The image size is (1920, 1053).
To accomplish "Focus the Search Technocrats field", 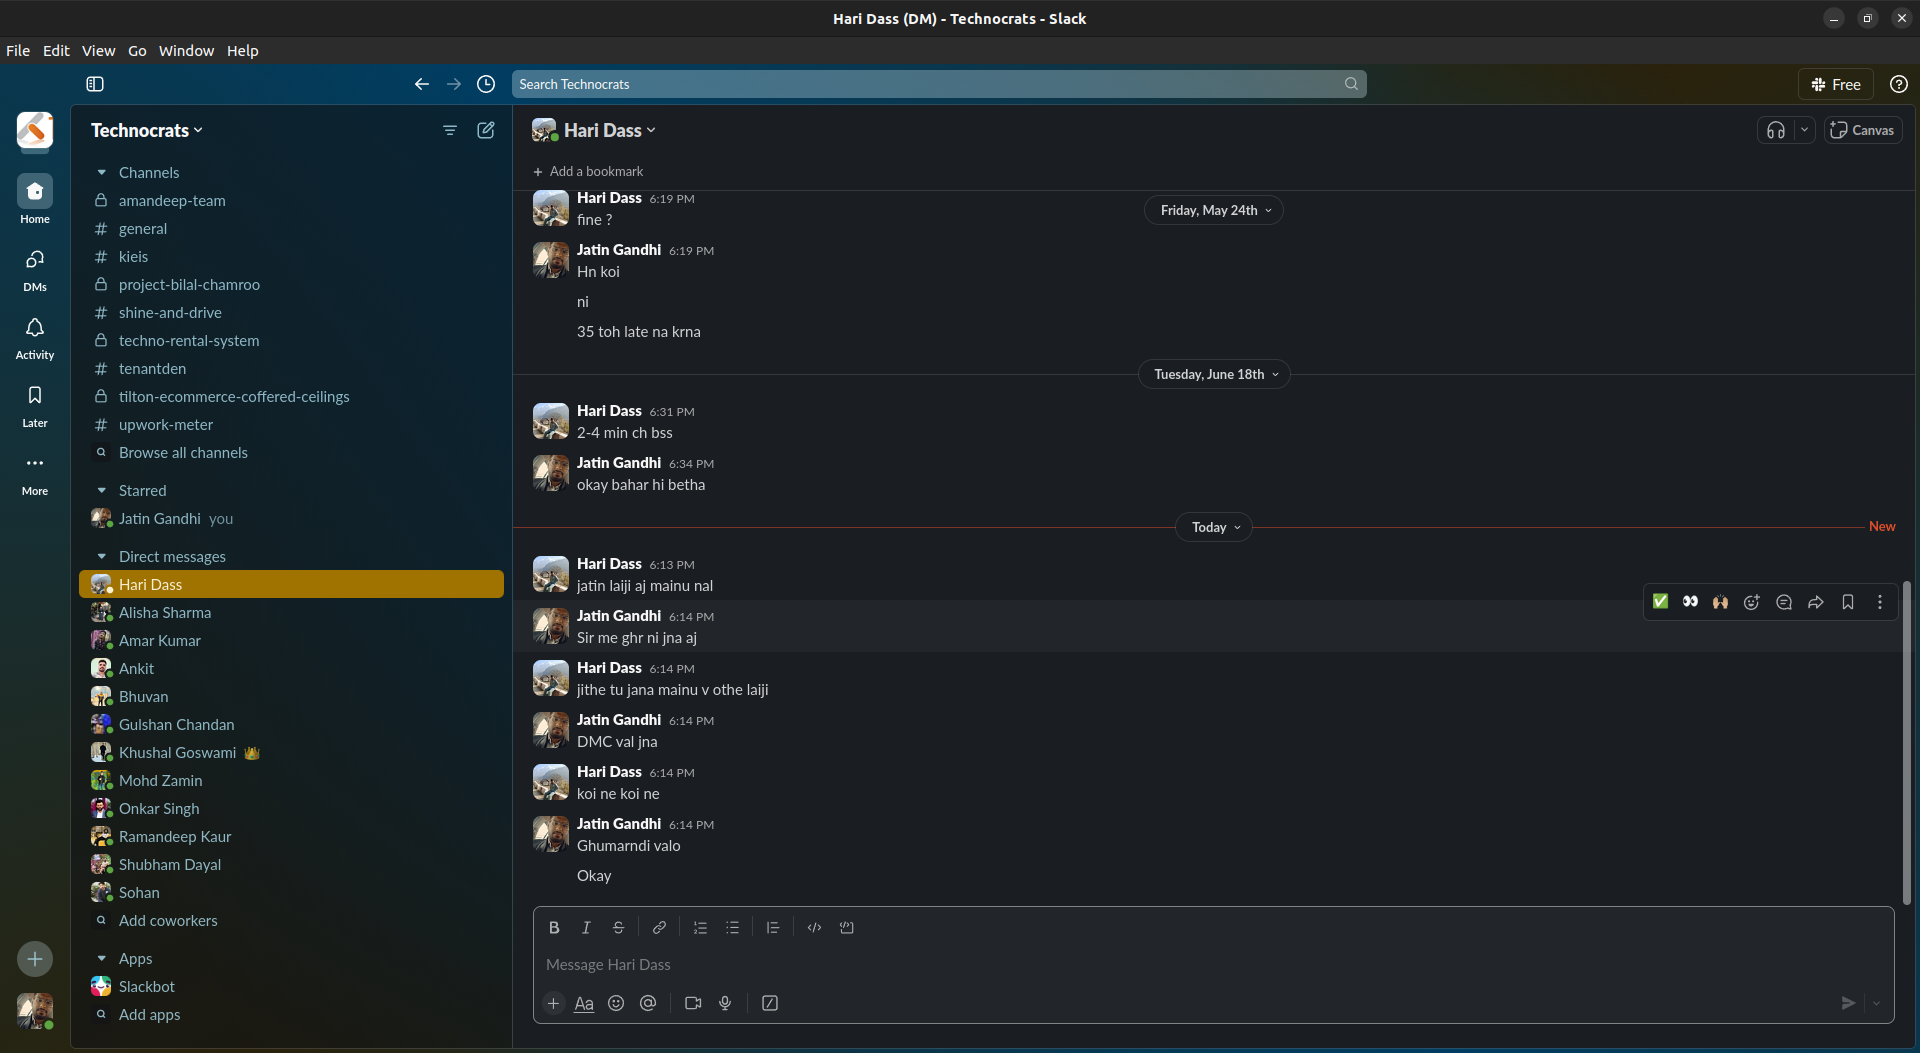I will [938, 84].
